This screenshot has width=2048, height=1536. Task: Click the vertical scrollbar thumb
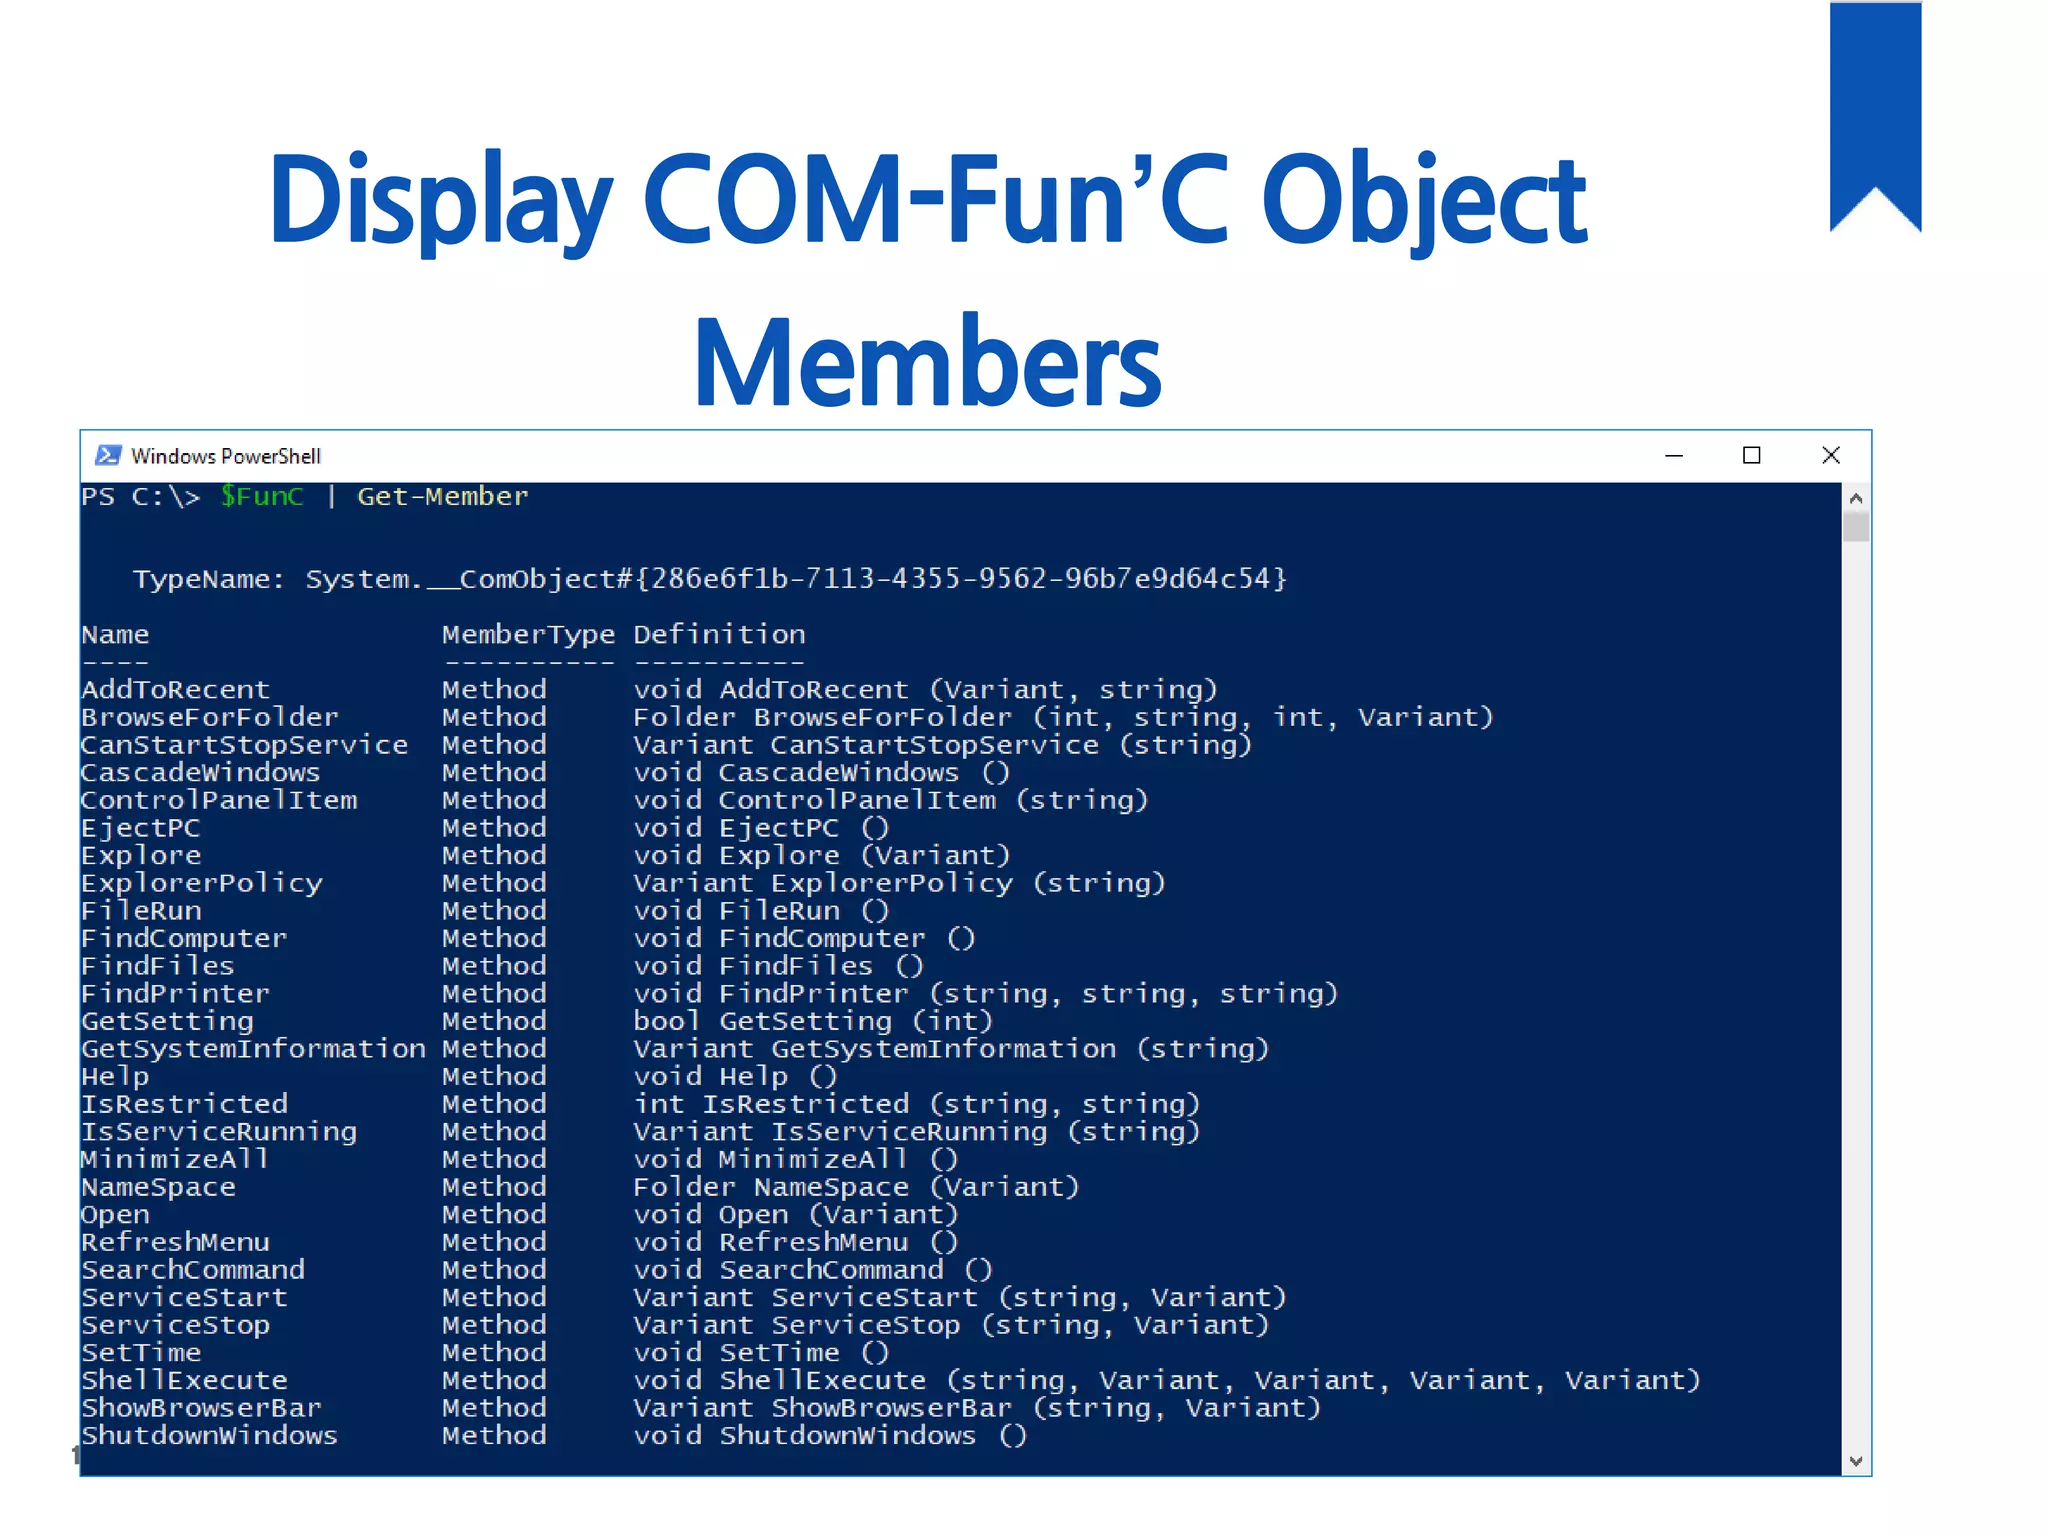coord(1856,527)
